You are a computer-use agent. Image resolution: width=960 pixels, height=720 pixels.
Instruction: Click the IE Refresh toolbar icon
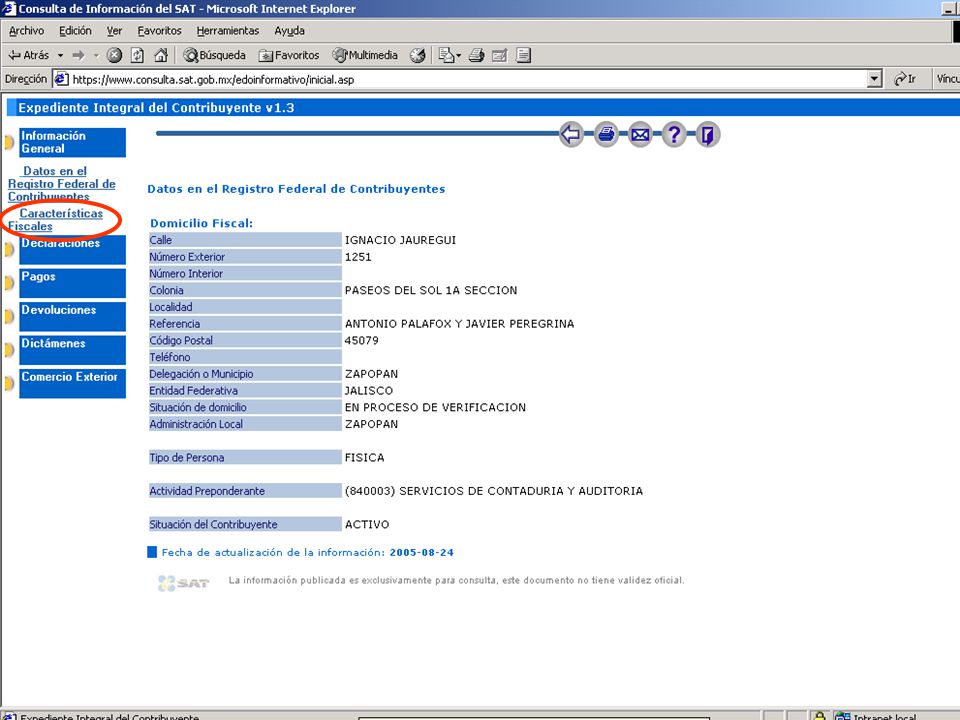point(138,55)
